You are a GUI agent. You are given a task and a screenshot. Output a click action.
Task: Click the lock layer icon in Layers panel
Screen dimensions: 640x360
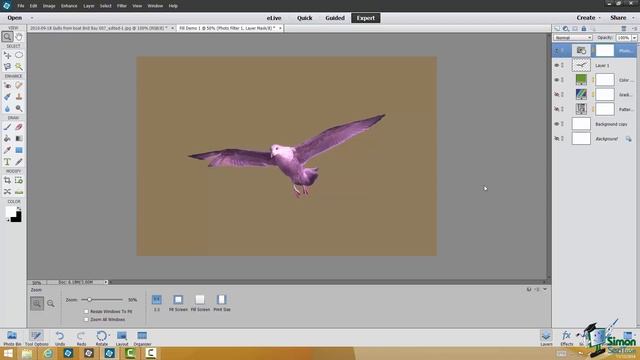click(x=584, y=29)
